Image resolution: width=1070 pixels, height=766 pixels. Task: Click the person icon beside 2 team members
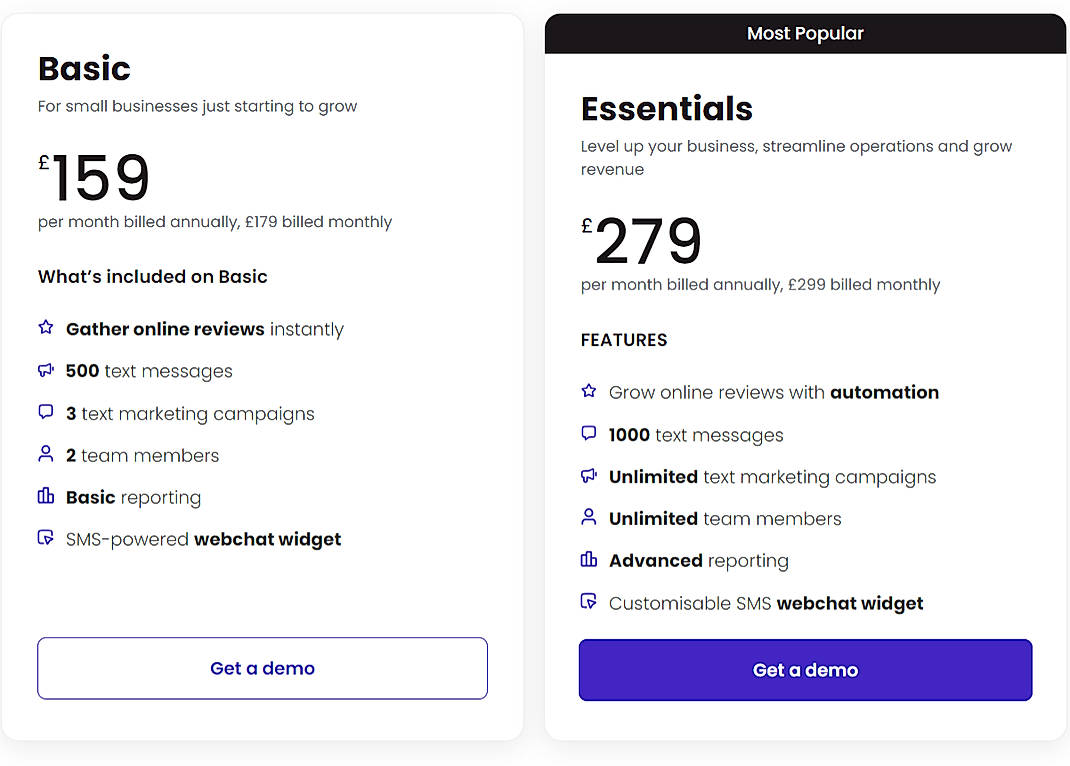point(45,454)
